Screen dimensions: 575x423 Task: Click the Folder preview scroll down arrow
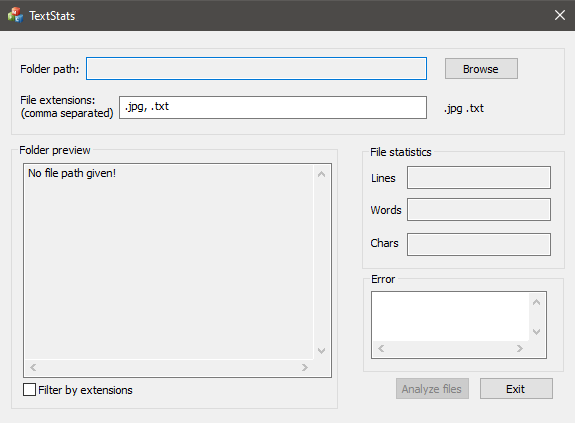pos(321,351)
